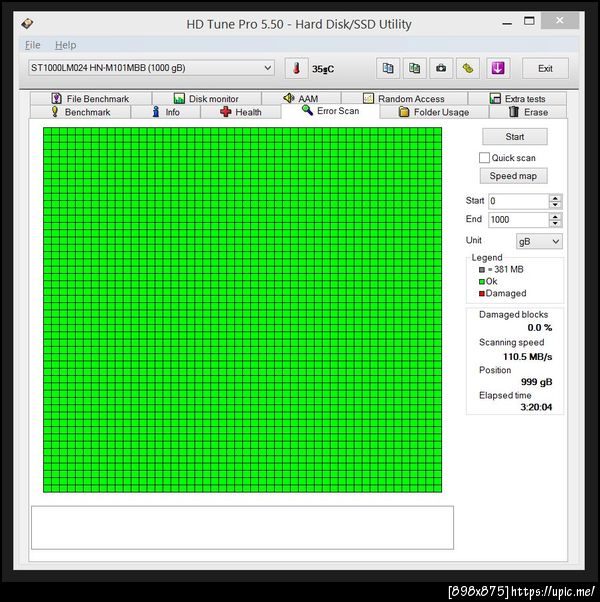Click the thermometer temperature icon
This screenshot has width=600, height=602.
[x=296, y=69]
